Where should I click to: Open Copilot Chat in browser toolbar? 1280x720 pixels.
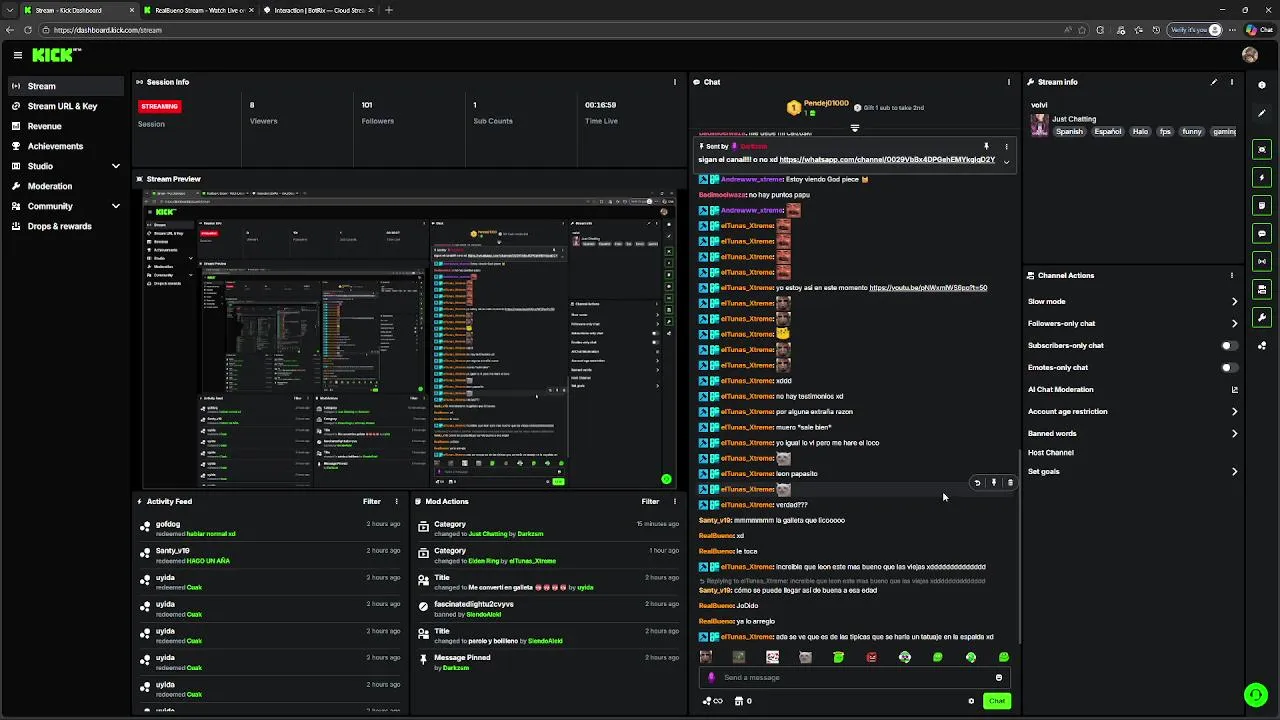[x=1259, y=30]
